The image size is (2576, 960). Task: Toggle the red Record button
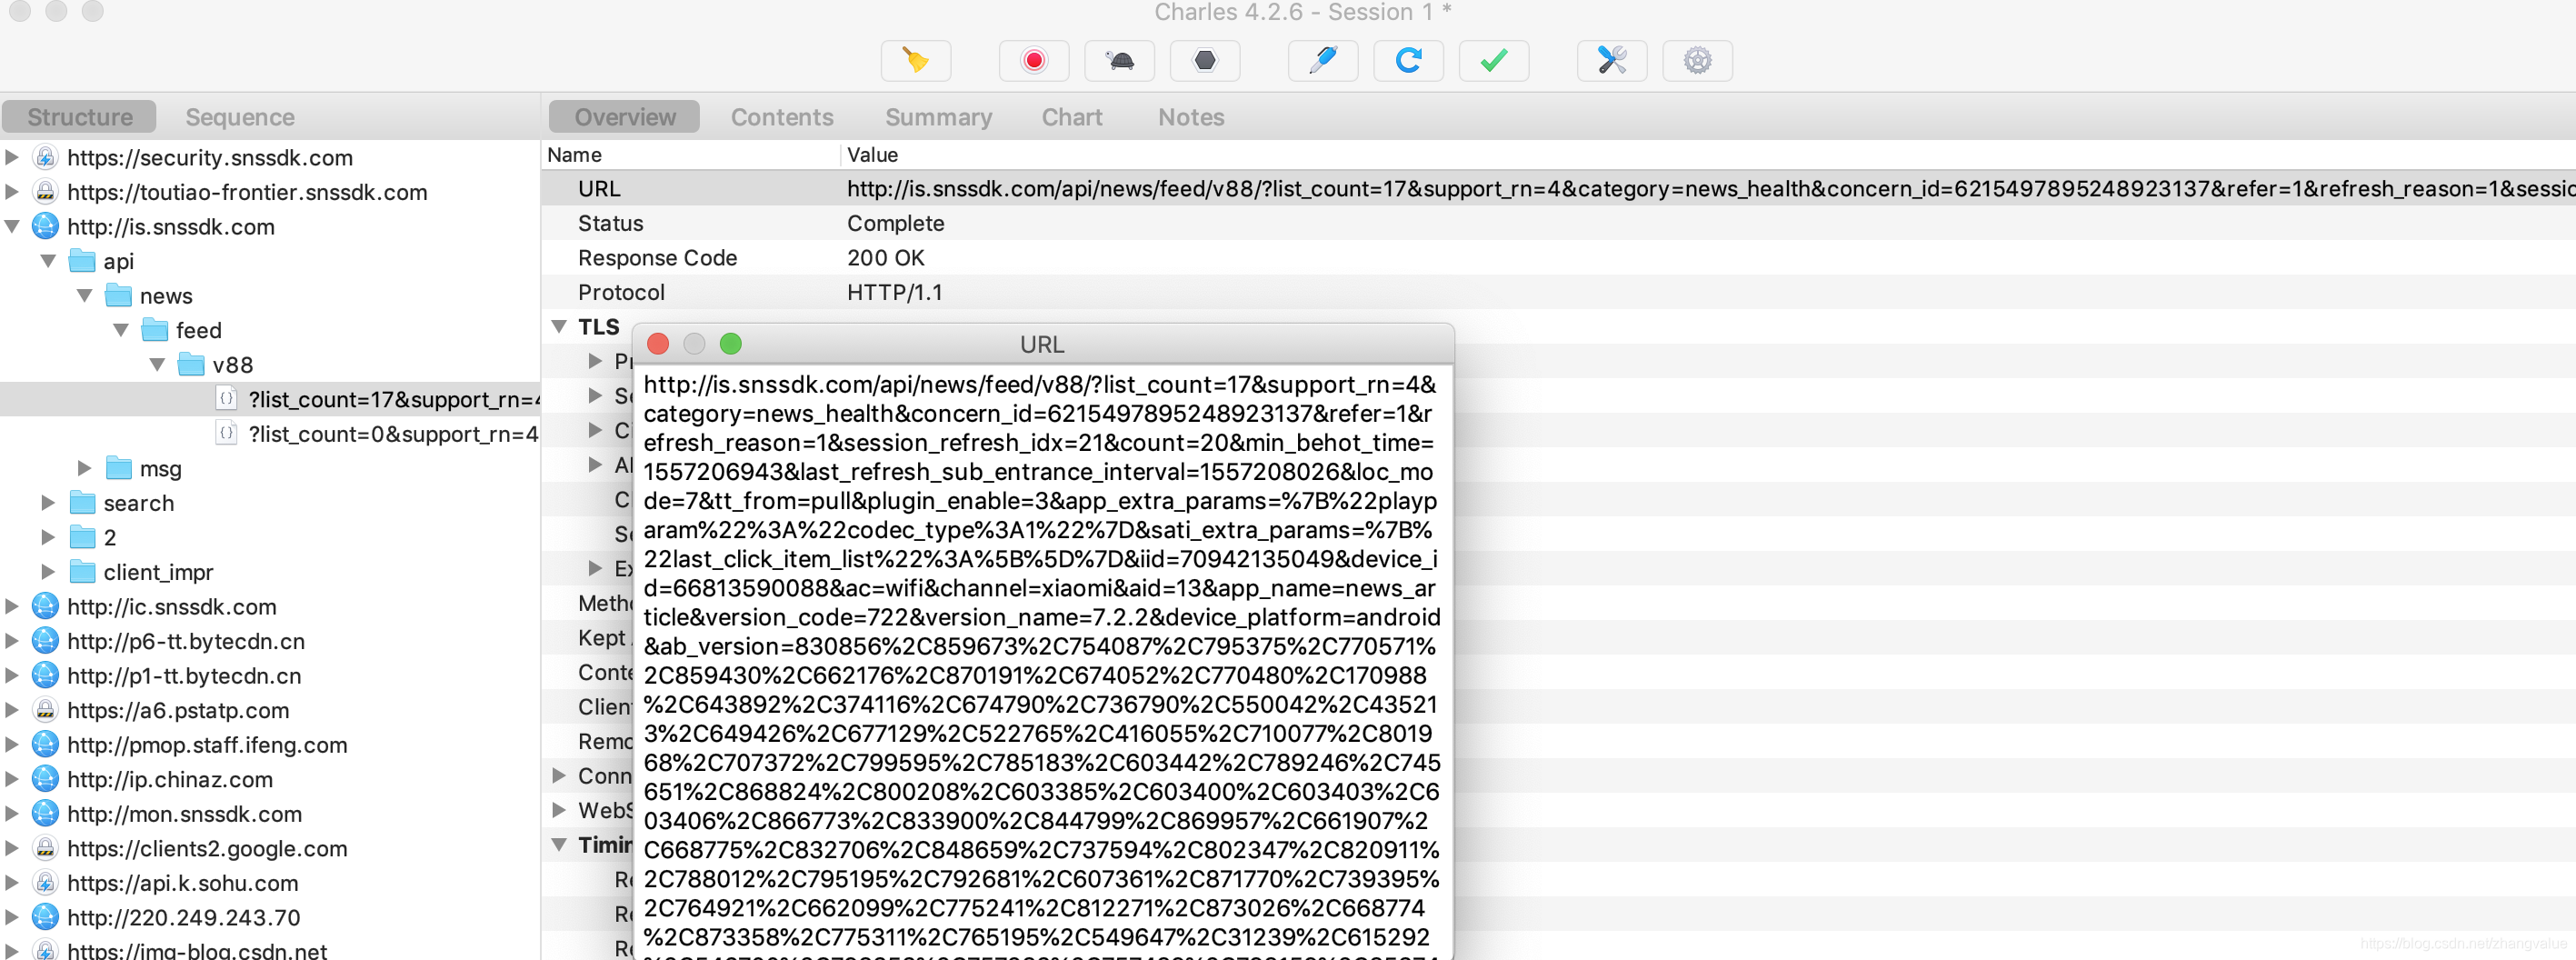pyautogui.click(x=1034, y=61)
